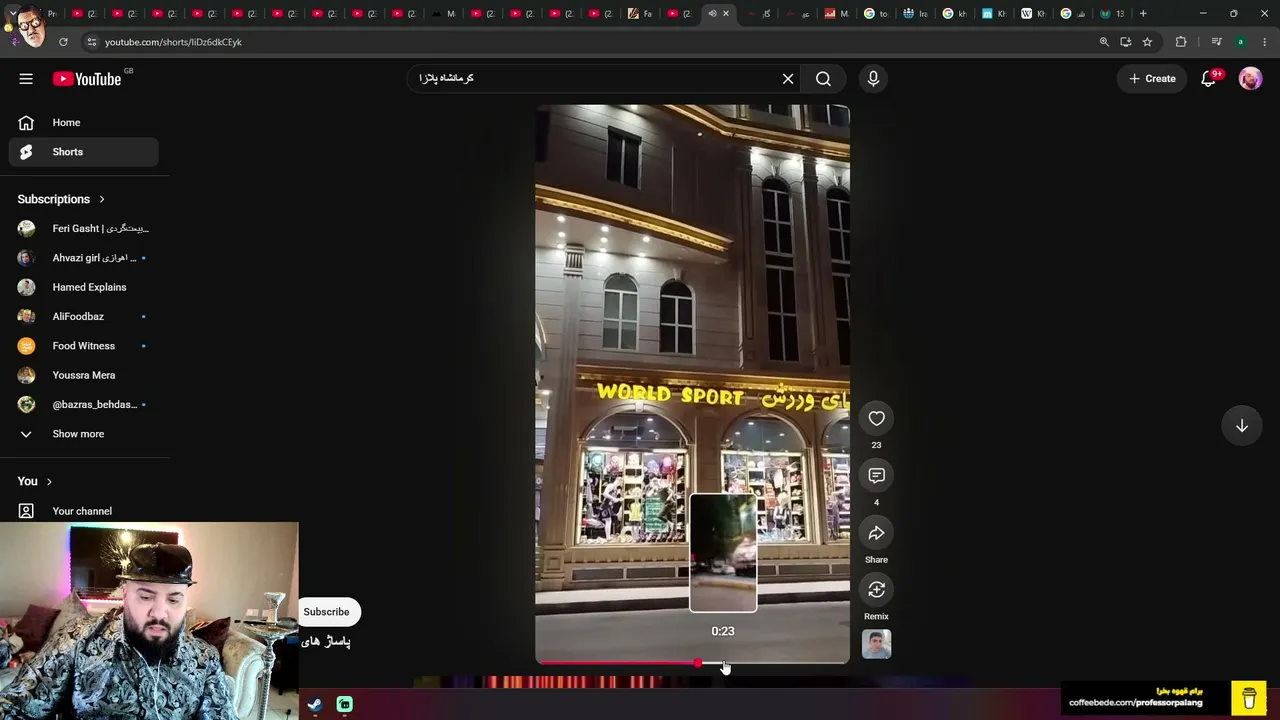Go to the YouTube logo homepage
The height and width of the screenshot is (720, 1280).
click(x=87, y=79)
